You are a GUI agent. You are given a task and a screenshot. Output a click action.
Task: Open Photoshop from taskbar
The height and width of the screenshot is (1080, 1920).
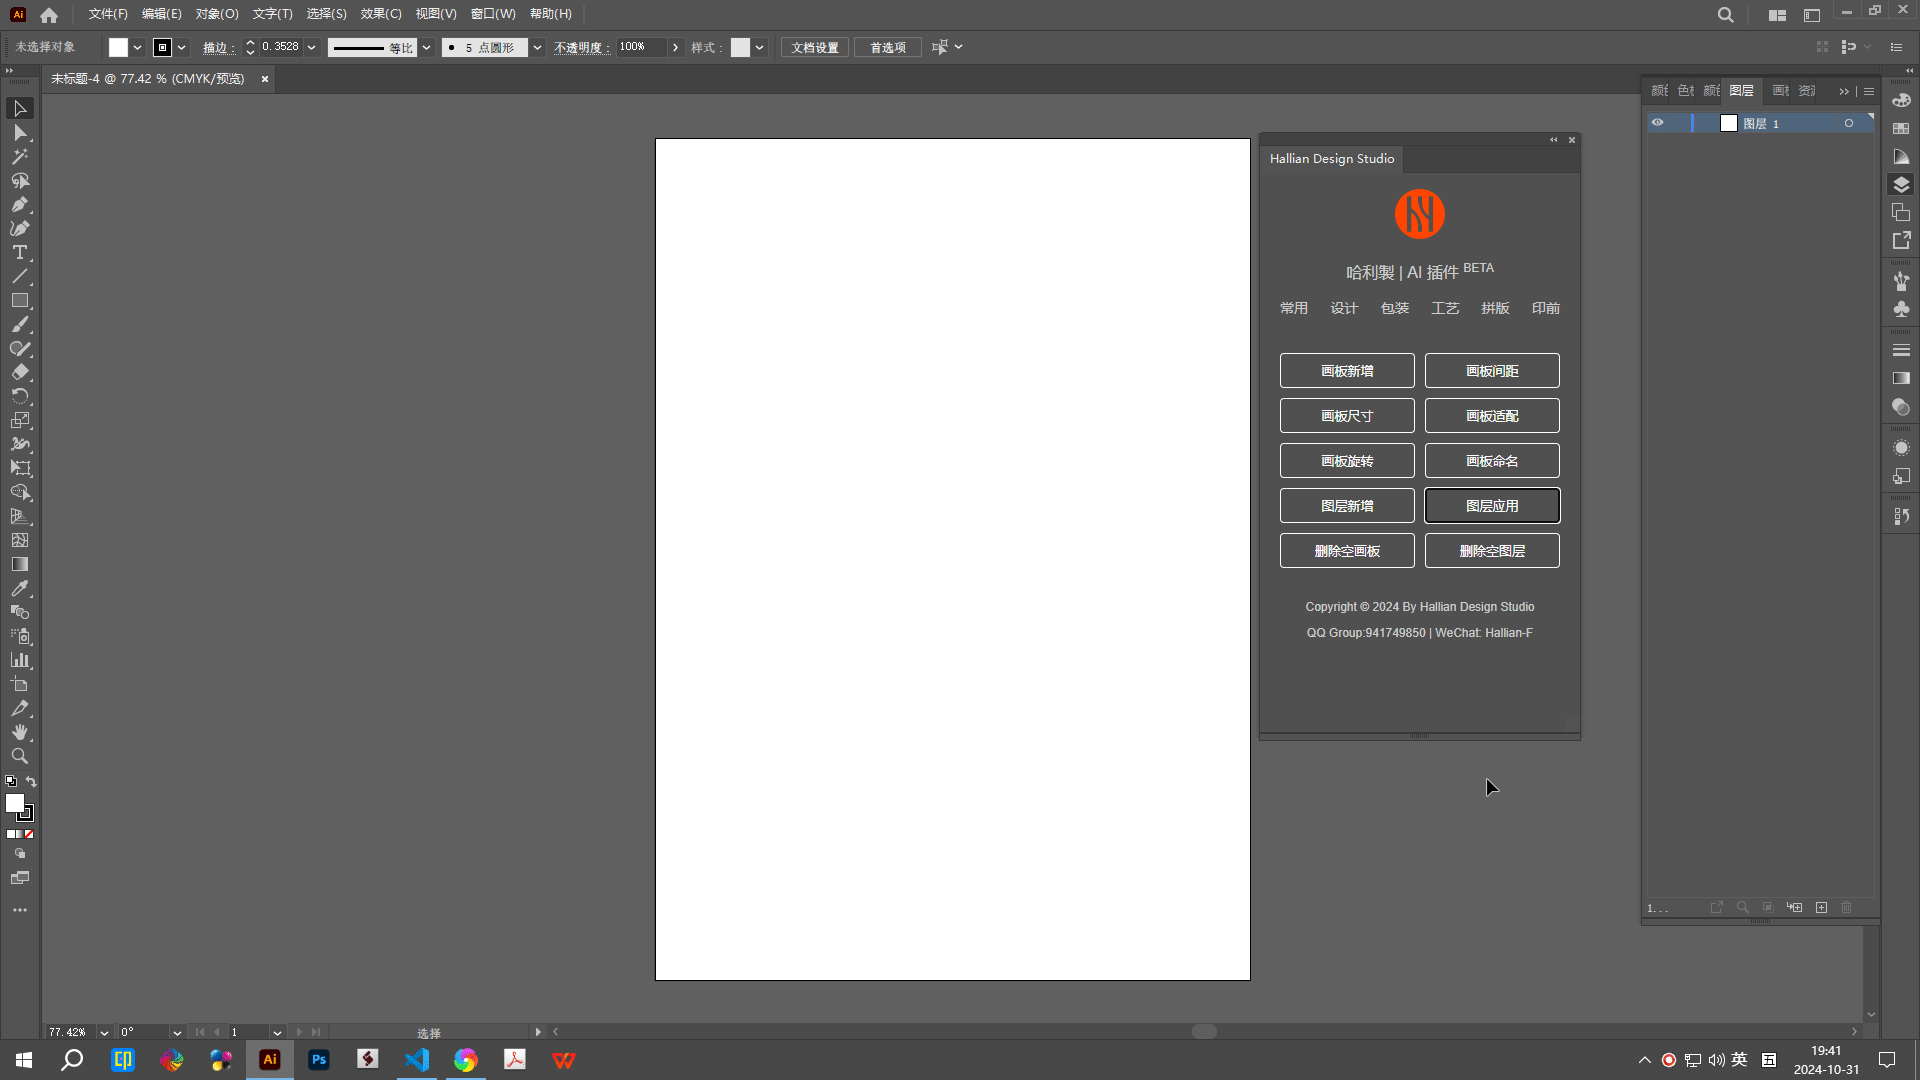point(319,1060)
